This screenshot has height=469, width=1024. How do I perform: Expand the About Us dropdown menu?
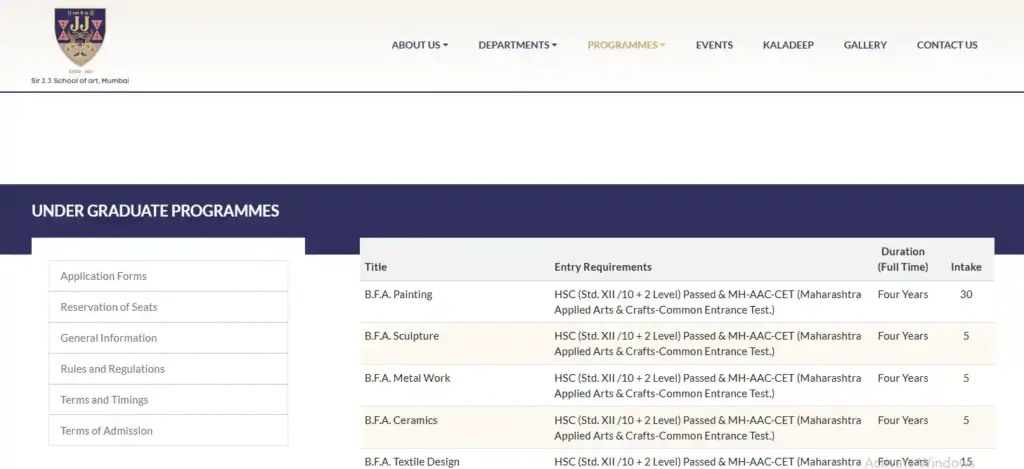point(419,45)
